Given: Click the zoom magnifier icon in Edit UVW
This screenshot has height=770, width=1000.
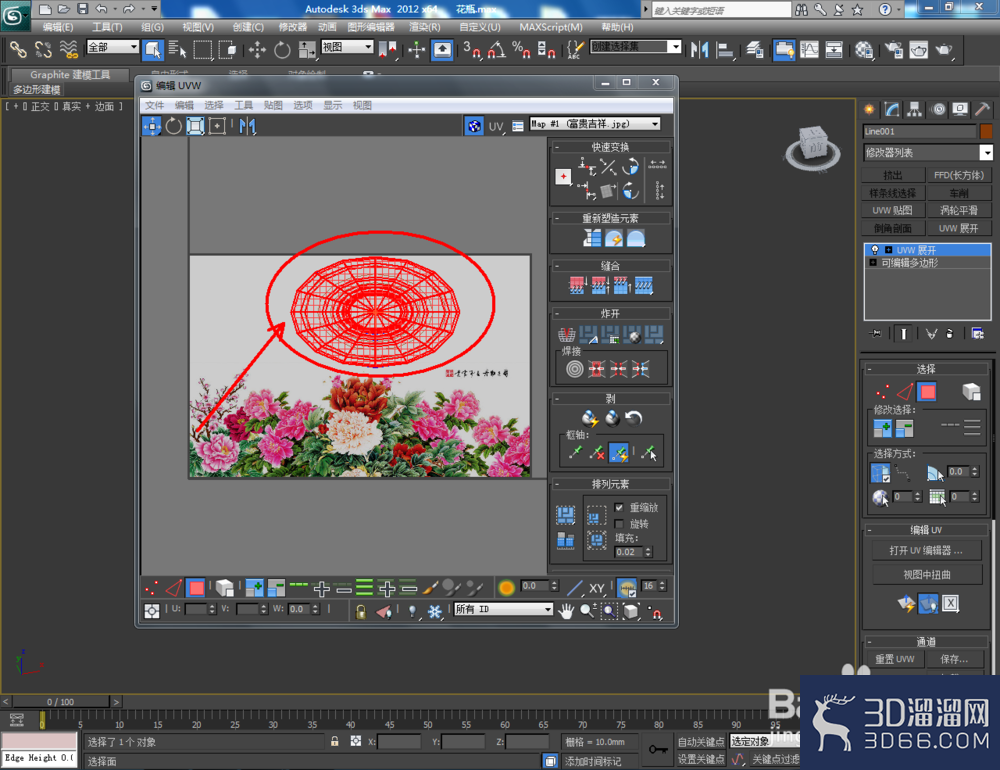Looking at the screenshot, I should [587, 611].
